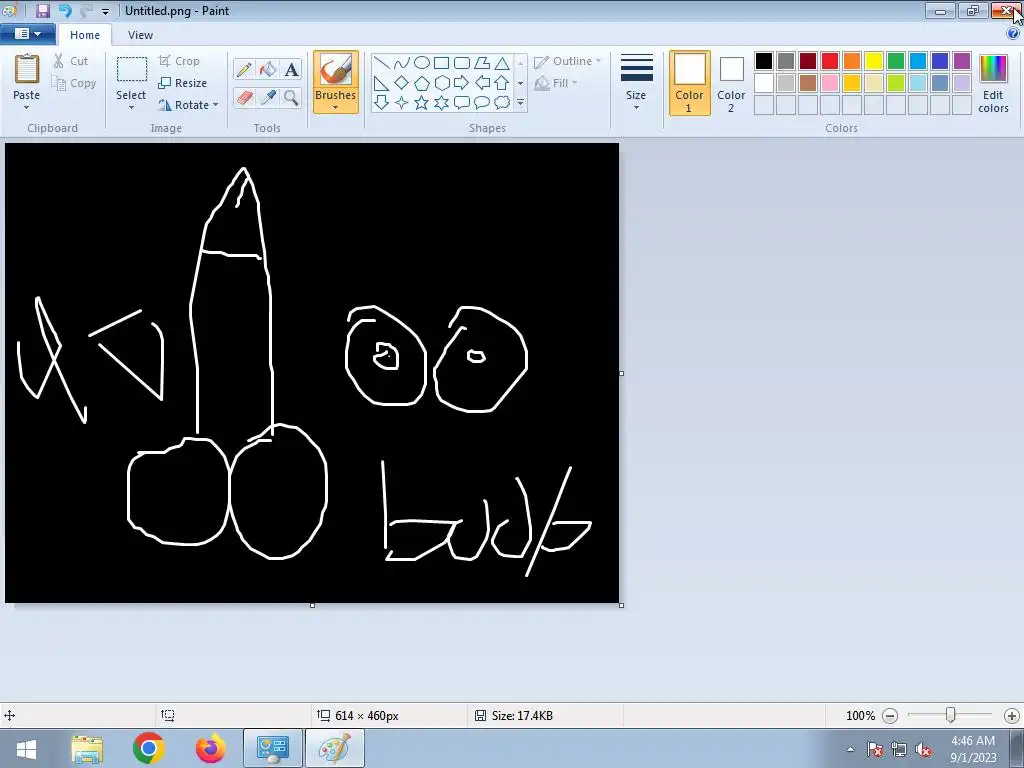The width and height of the screenshot is (1024, 768).
Task: Pick the Six-point star shape
Action: tap(441, 103)
